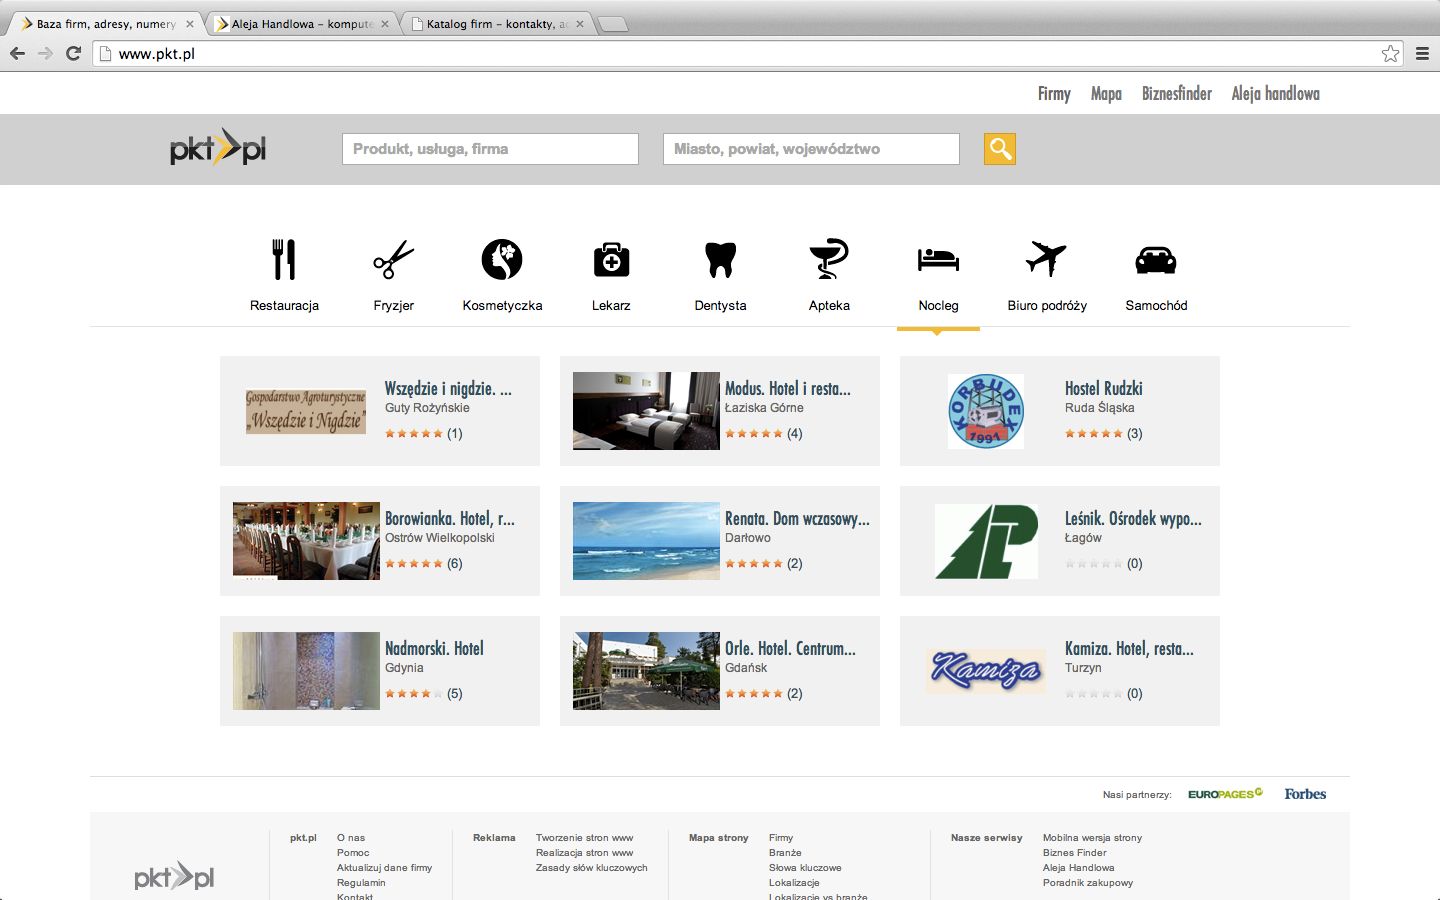Open the Regulamin footer link
This screenshot has width=1440, height=900.
361,883
